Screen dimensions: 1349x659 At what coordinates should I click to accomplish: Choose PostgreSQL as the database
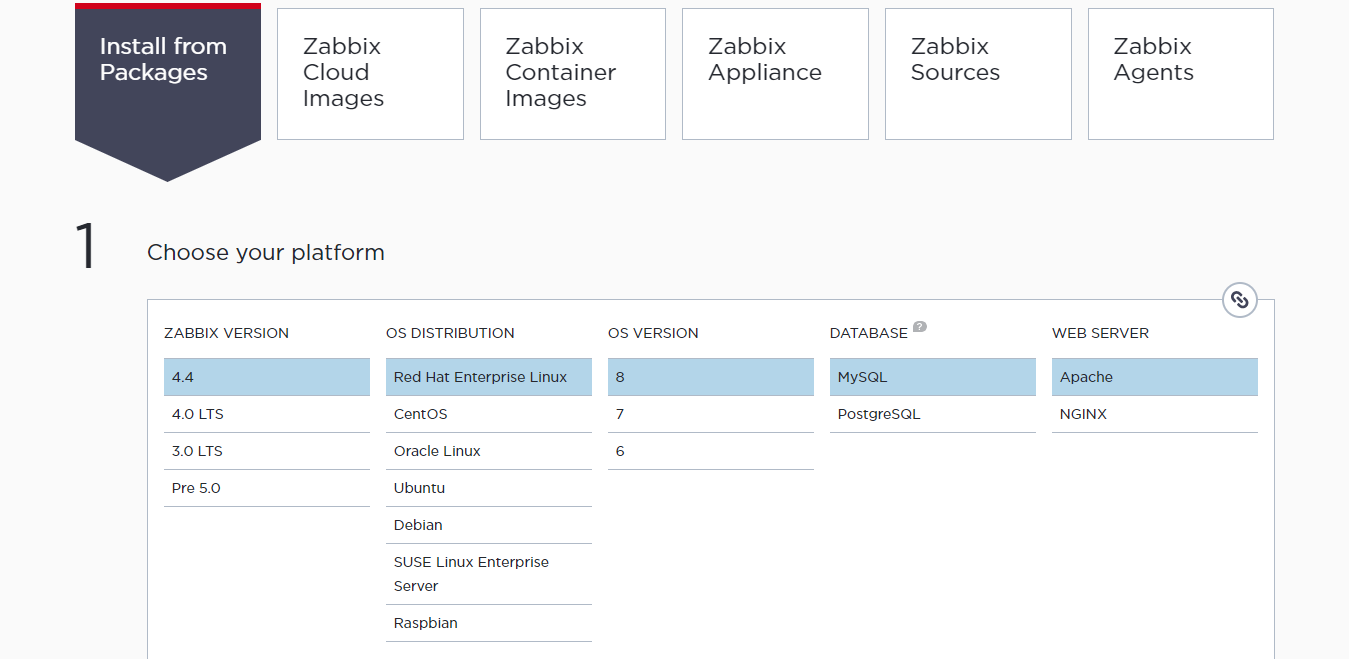click(x=932, y=414)
